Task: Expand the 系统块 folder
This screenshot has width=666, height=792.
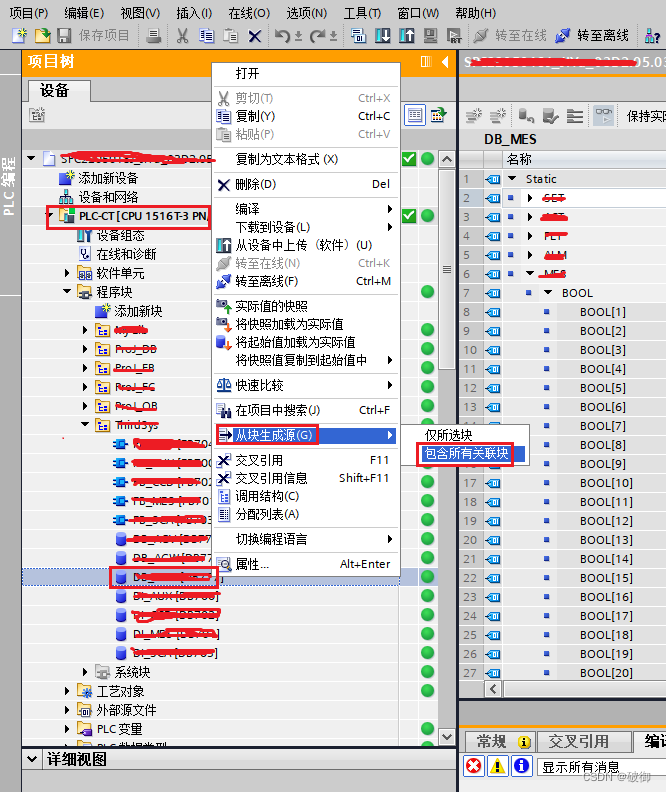Action: click(85, 672)
